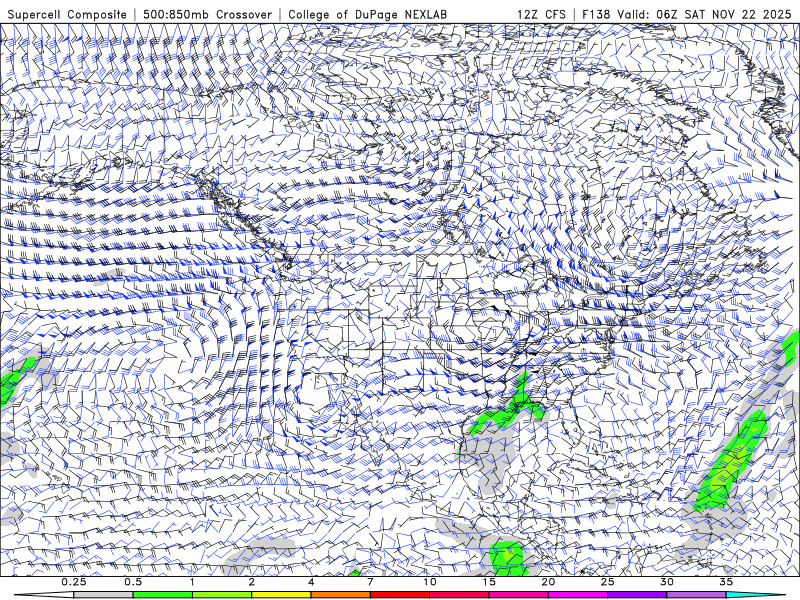Viewport: 800px width, 600px height.
Task: Select the violet 25–30 color bar segment
Action: 637,595
